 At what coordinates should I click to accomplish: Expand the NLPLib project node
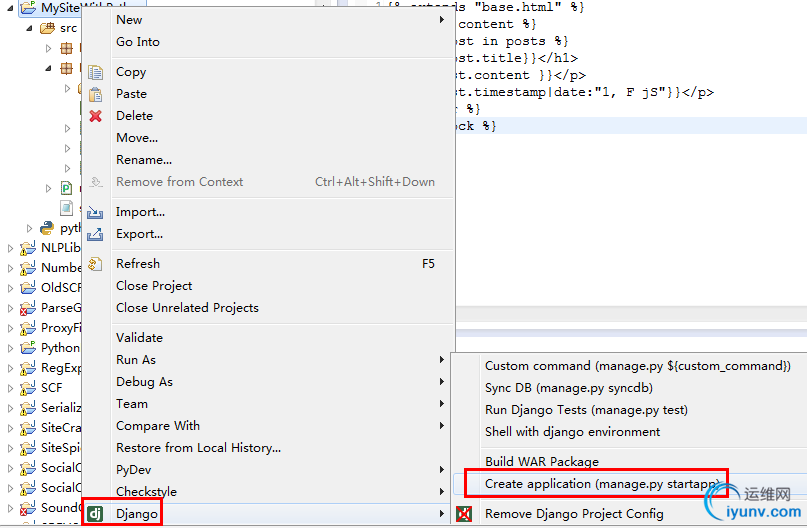10,248
